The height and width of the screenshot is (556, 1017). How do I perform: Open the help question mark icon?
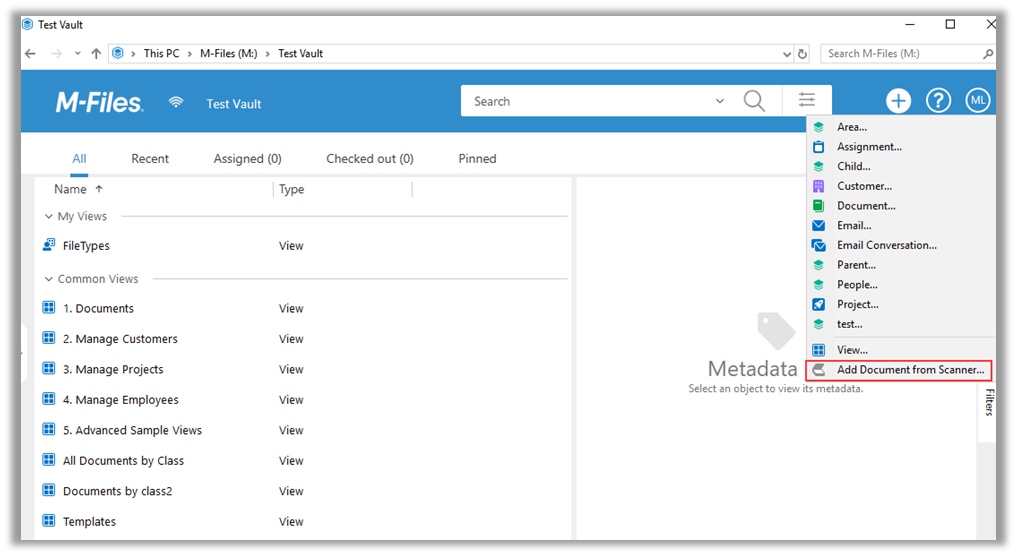coord(937,101)
